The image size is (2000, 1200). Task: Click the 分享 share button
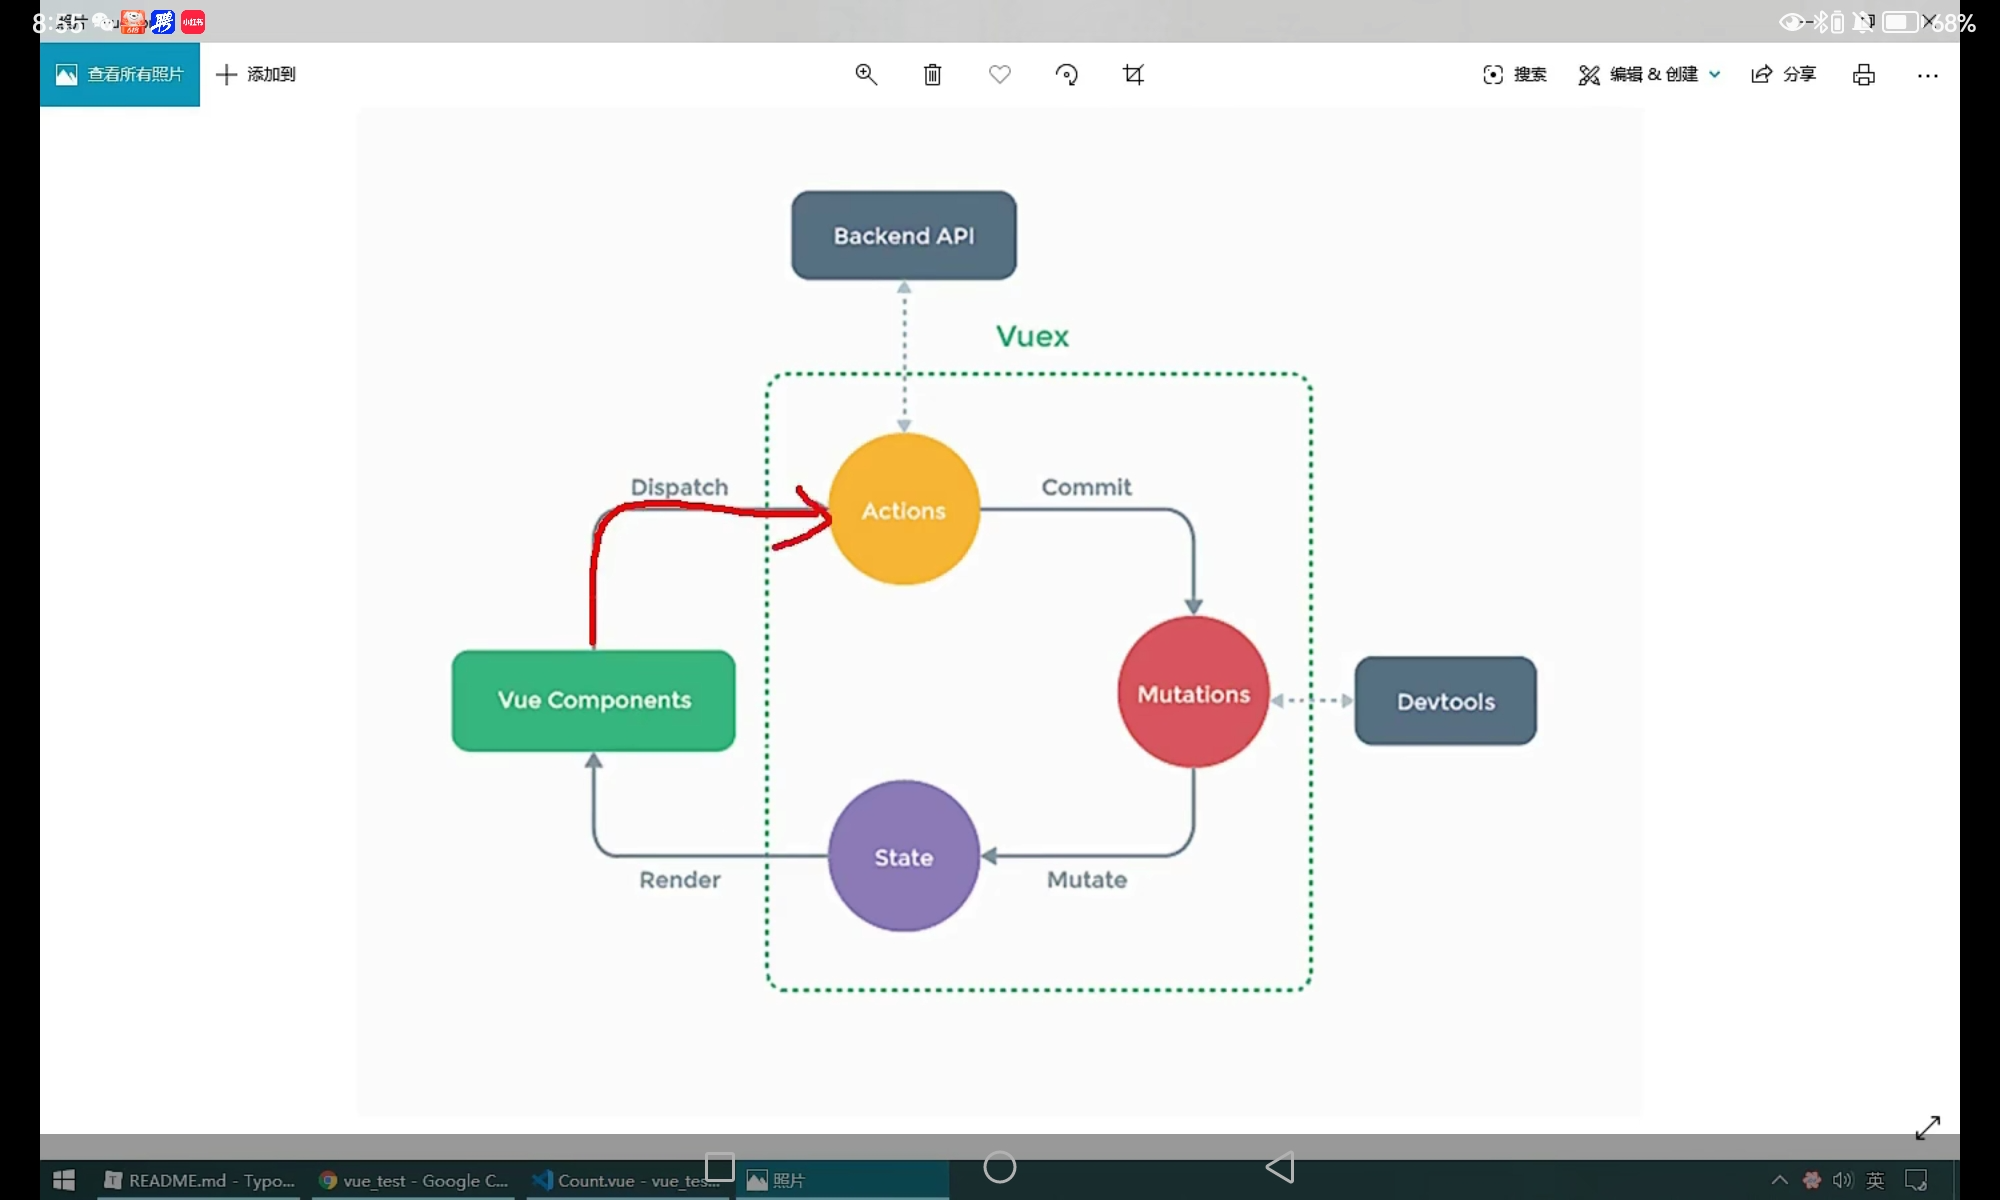pyautogui.click(x=1783, y=75)
